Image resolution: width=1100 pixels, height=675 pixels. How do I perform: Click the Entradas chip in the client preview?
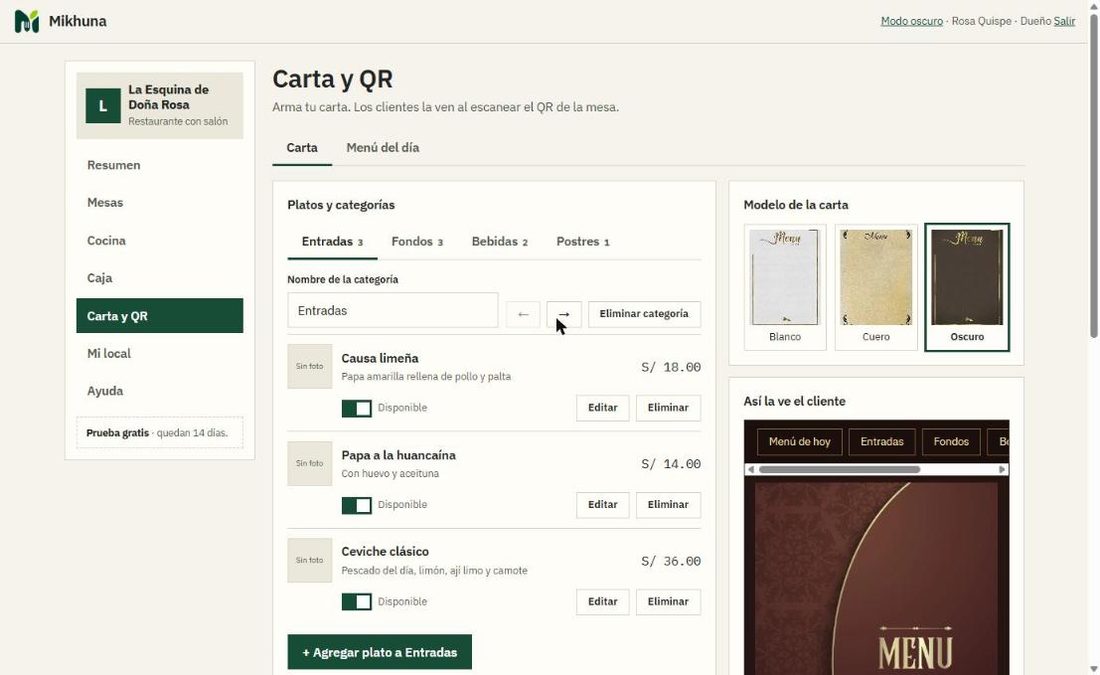pyautogui.click(x=882, y=442)
